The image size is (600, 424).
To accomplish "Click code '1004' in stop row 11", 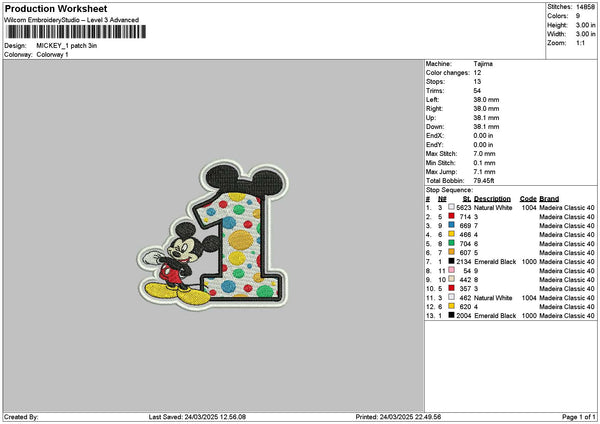I will tap(529, 298).
